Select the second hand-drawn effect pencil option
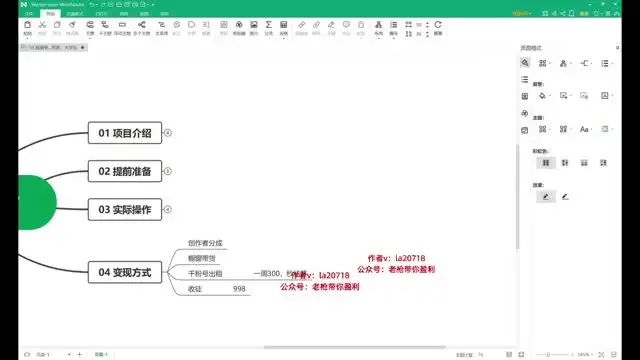Image resolution: width=640 pixels, height=360 pixels. (565, 197)
